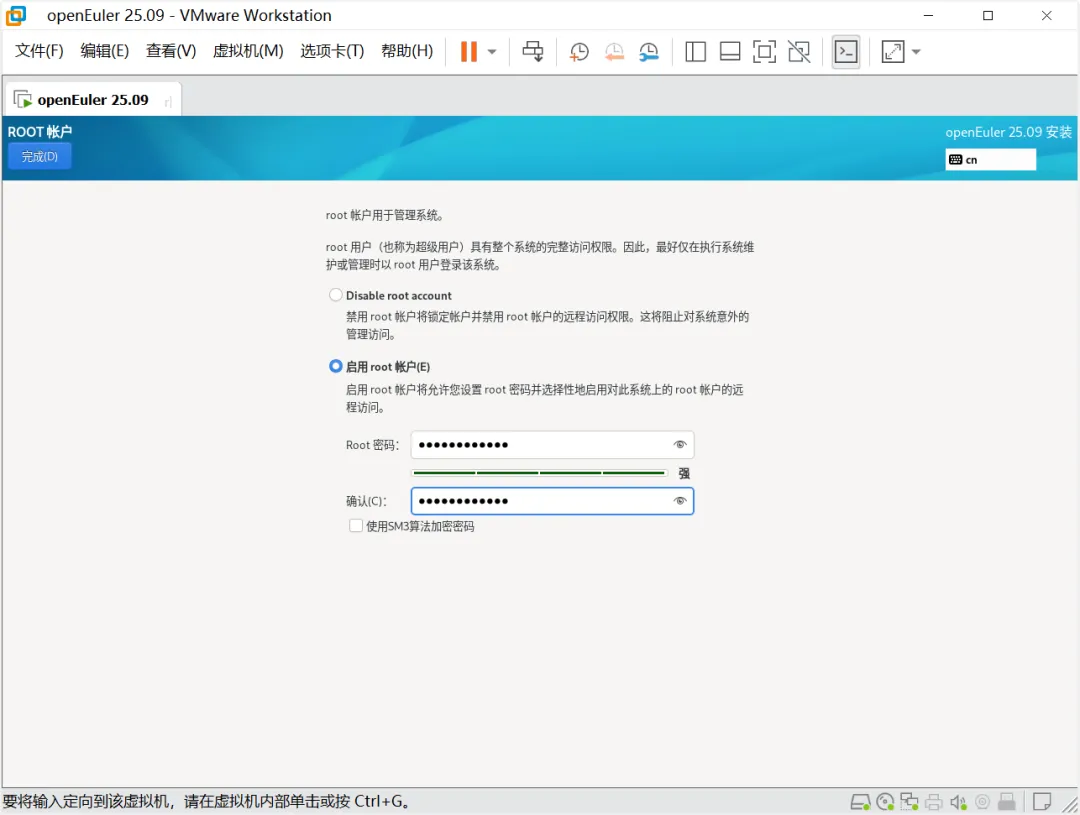Screen dimensions: 1080x815
Task: Reveal 确认 password with its eye icon
Action: [x=680, y=501]
